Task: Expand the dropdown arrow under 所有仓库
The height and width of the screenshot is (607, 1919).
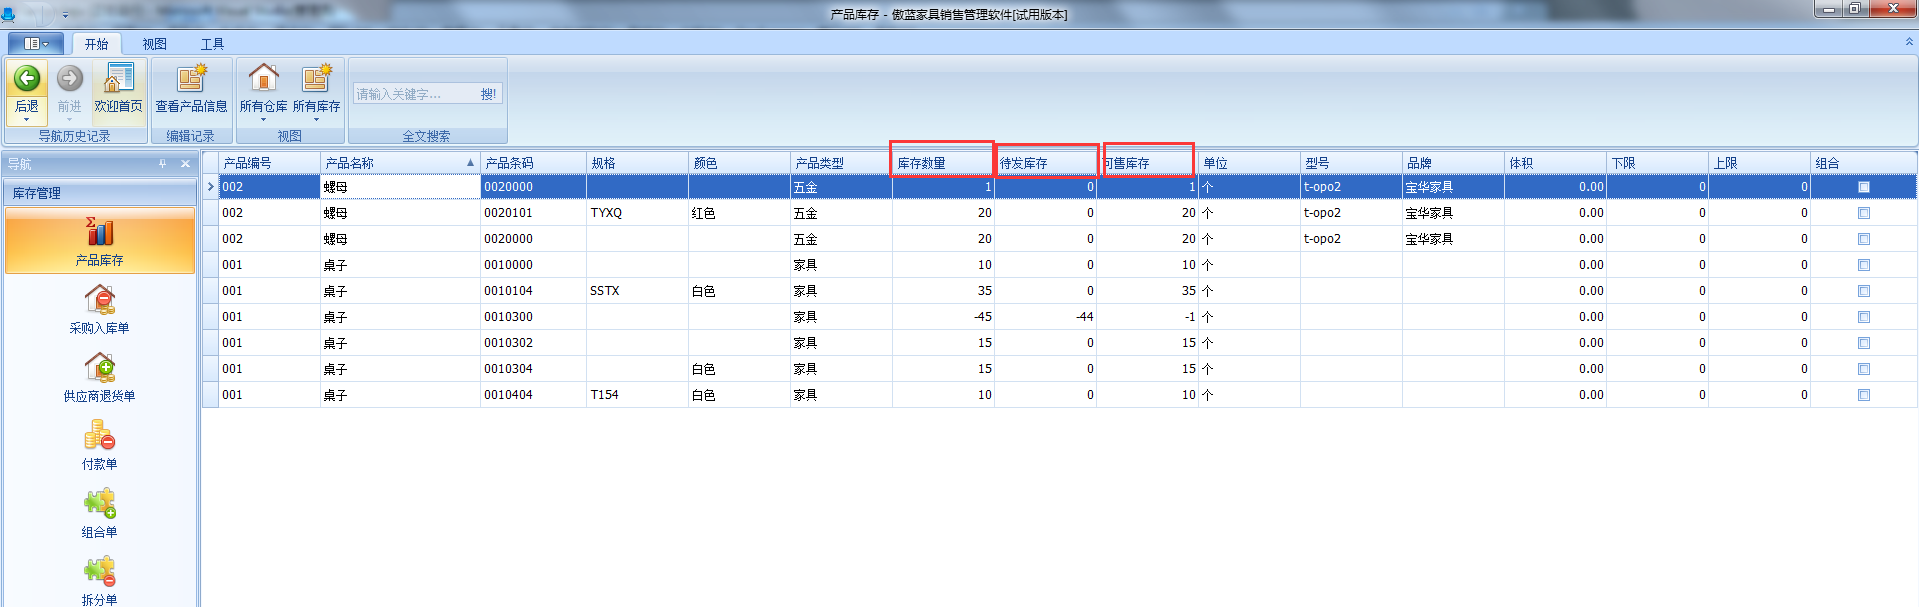Action: (263, 120)
